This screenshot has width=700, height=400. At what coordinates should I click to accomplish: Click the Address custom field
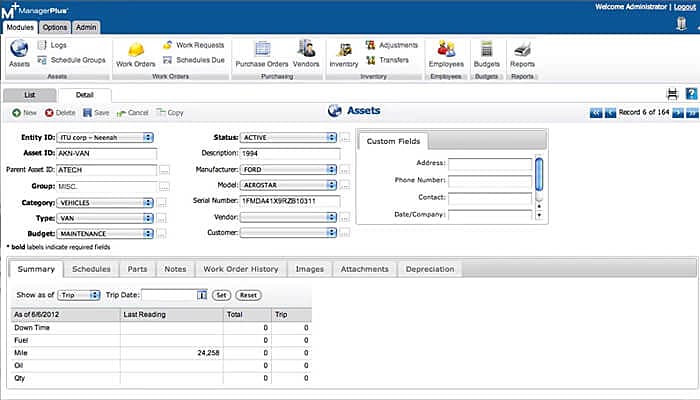coord(490,164)
